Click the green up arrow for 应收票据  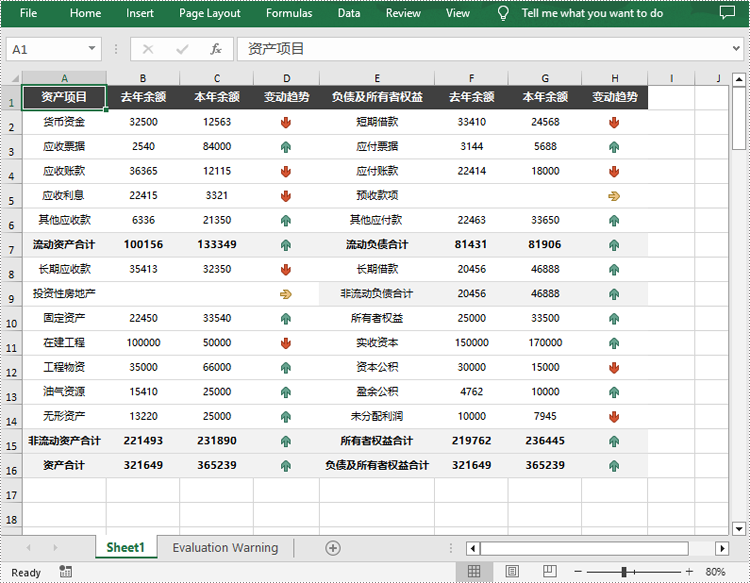pos(286,147)
